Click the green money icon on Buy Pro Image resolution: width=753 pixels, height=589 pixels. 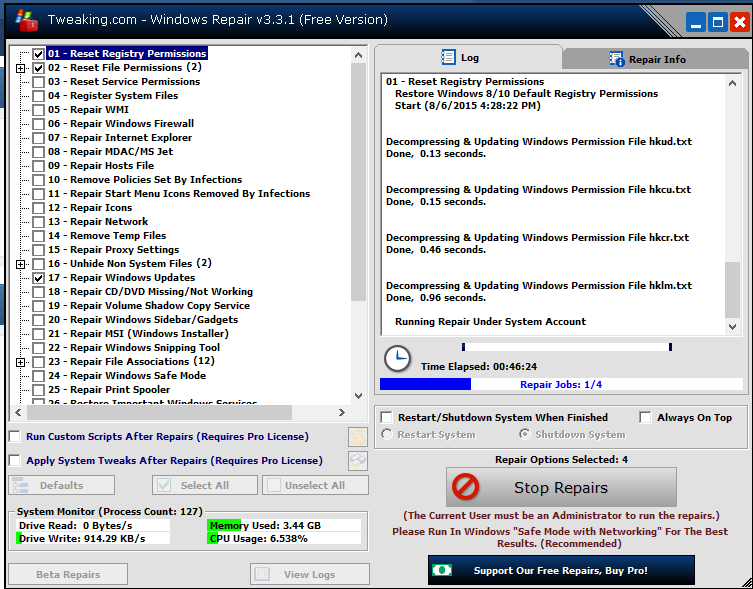(x=442, y=570)
